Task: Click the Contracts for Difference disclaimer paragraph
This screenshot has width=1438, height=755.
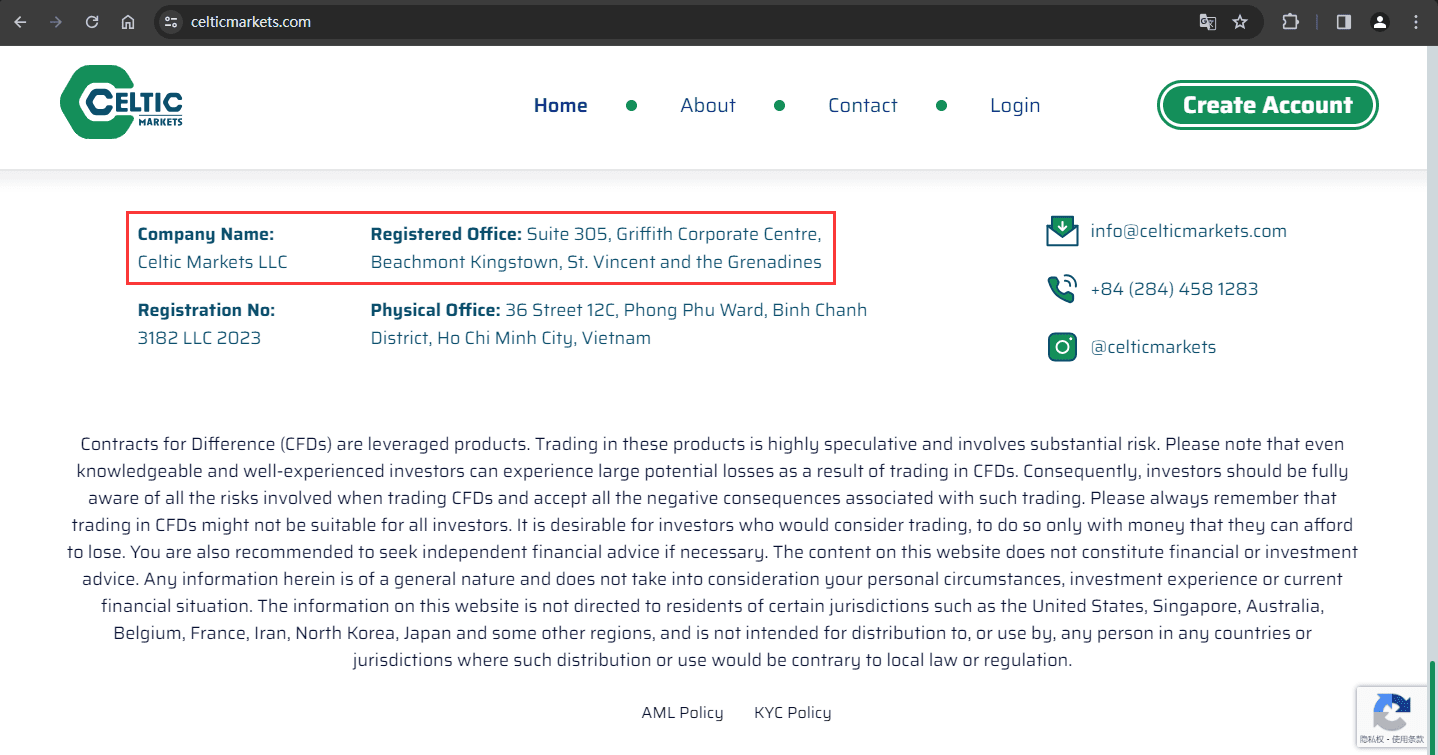Action: tap(712, 552)
